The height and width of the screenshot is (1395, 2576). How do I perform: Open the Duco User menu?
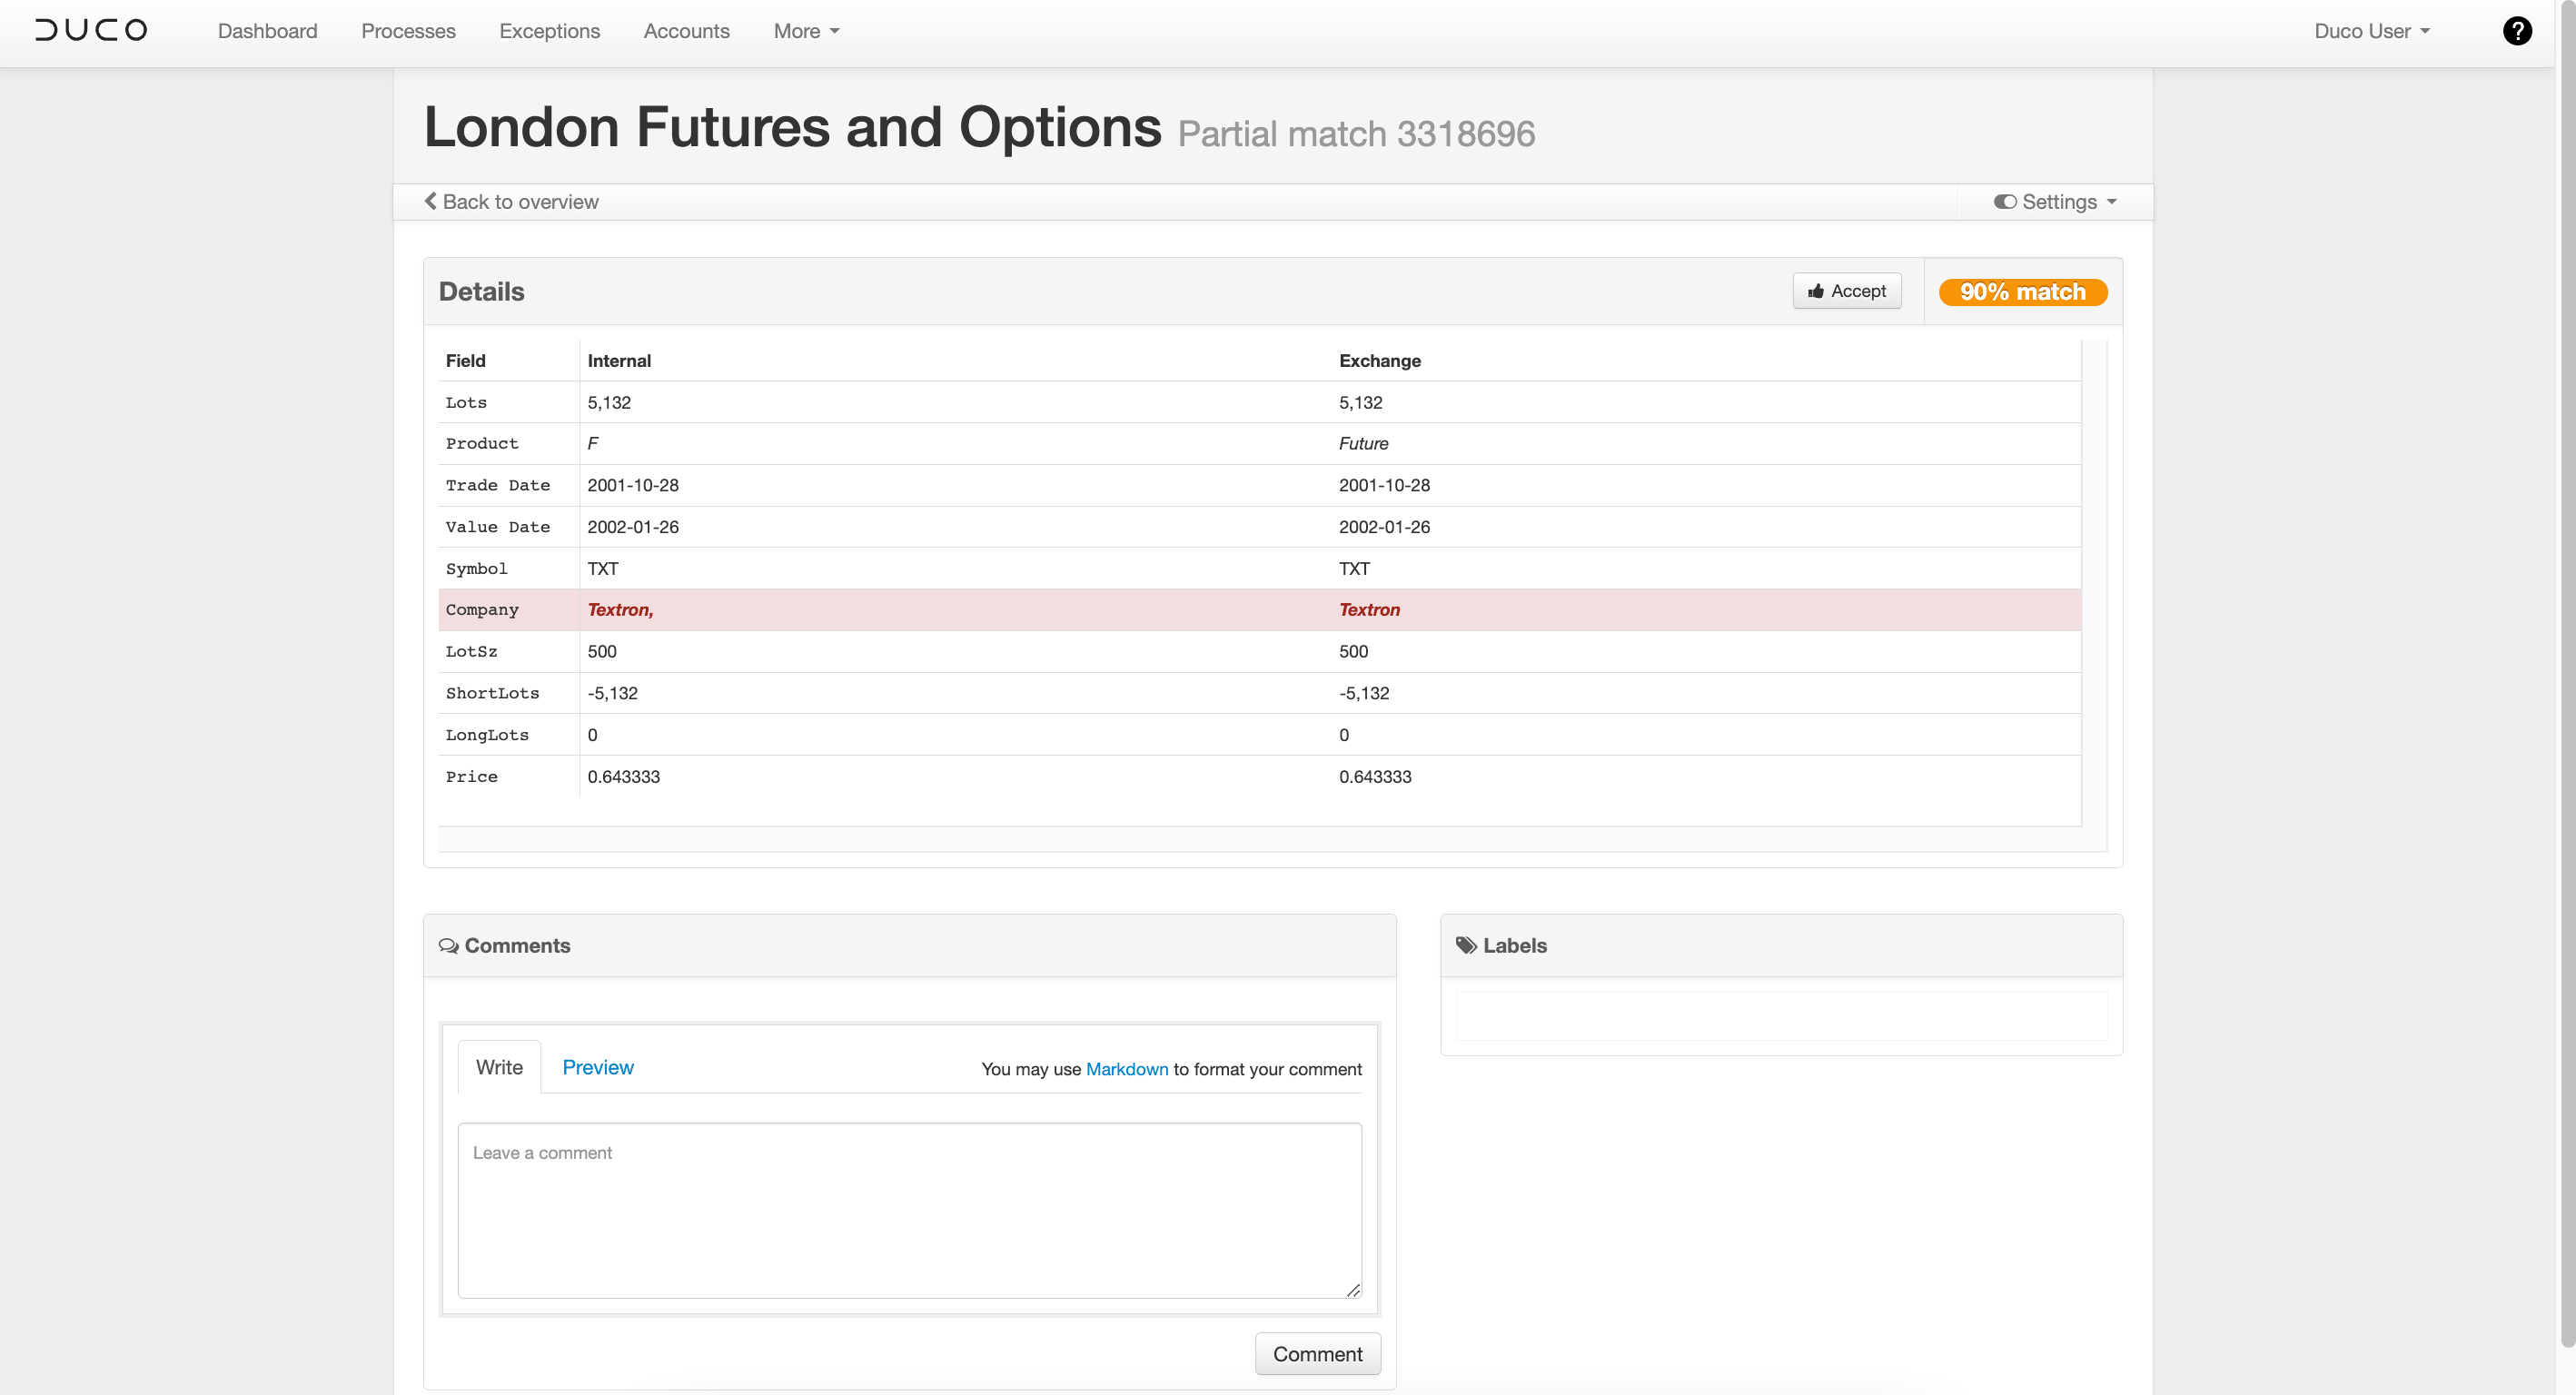pos(2372,31)
